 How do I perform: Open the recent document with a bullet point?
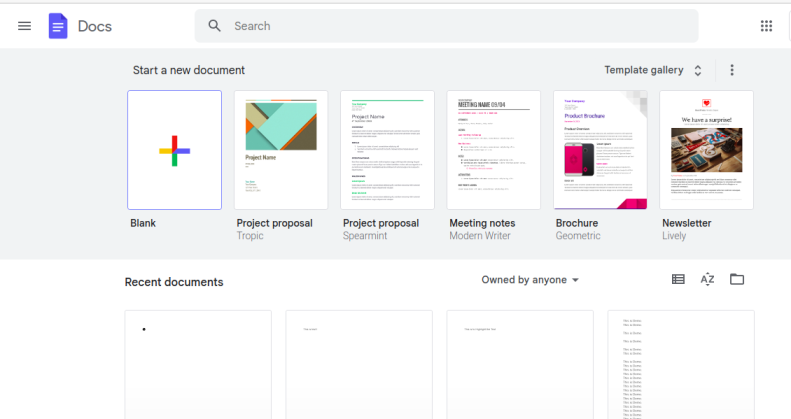point(198,365)
